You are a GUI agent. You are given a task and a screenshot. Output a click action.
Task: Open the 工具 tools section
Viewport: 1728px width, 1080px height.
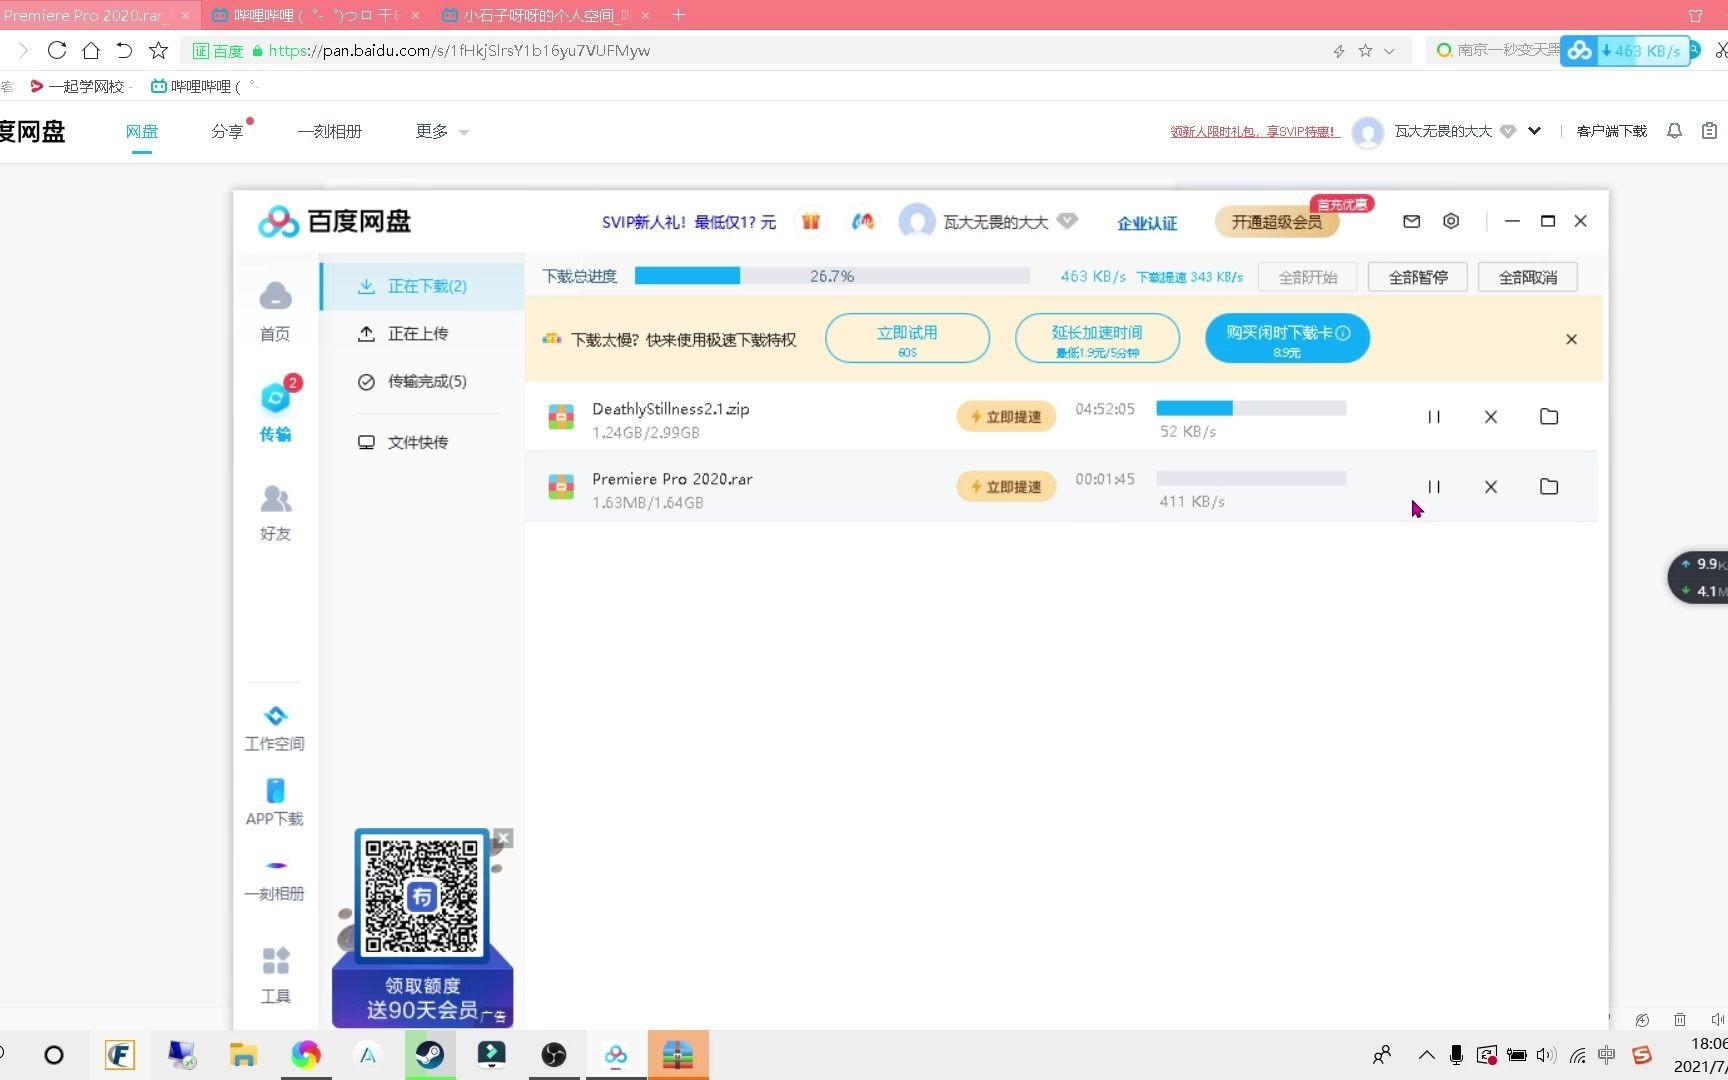pyautogui.click(x=275, y=975)
